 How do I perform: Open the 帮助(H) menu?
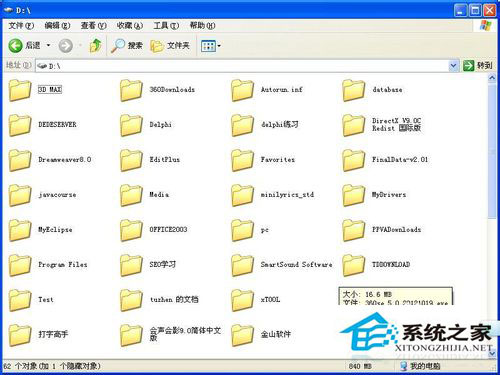point(202,26)
